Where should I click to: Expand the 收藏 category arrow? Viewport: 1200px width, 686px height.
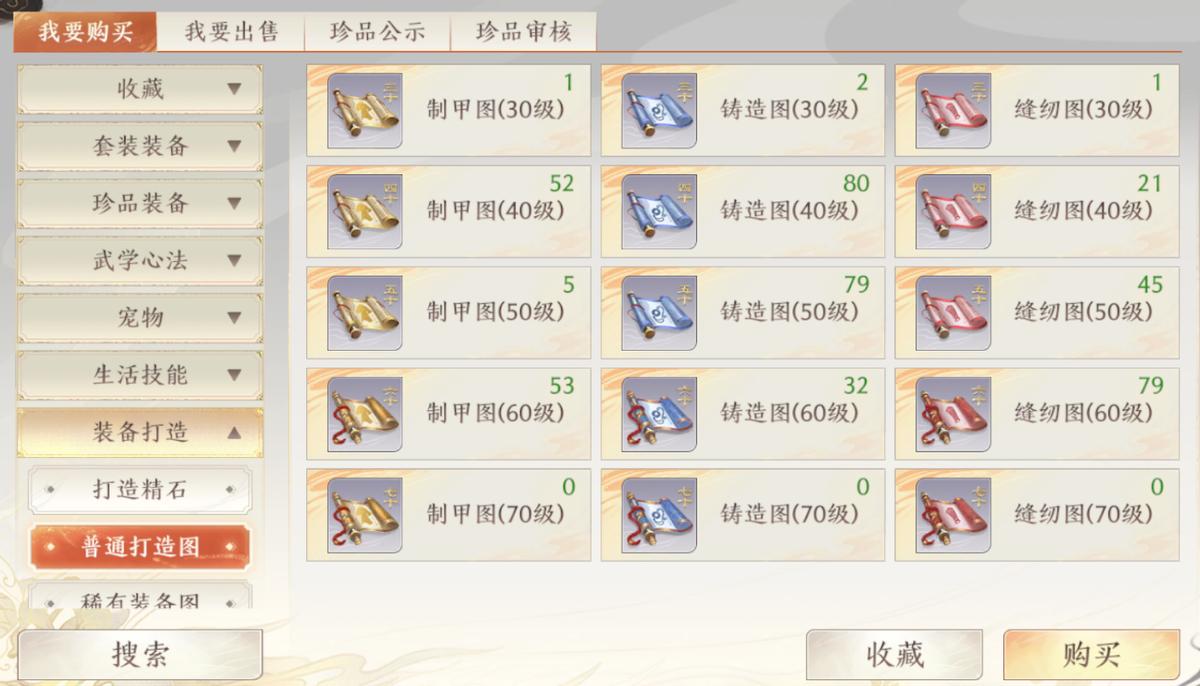[x=234, y=89]
